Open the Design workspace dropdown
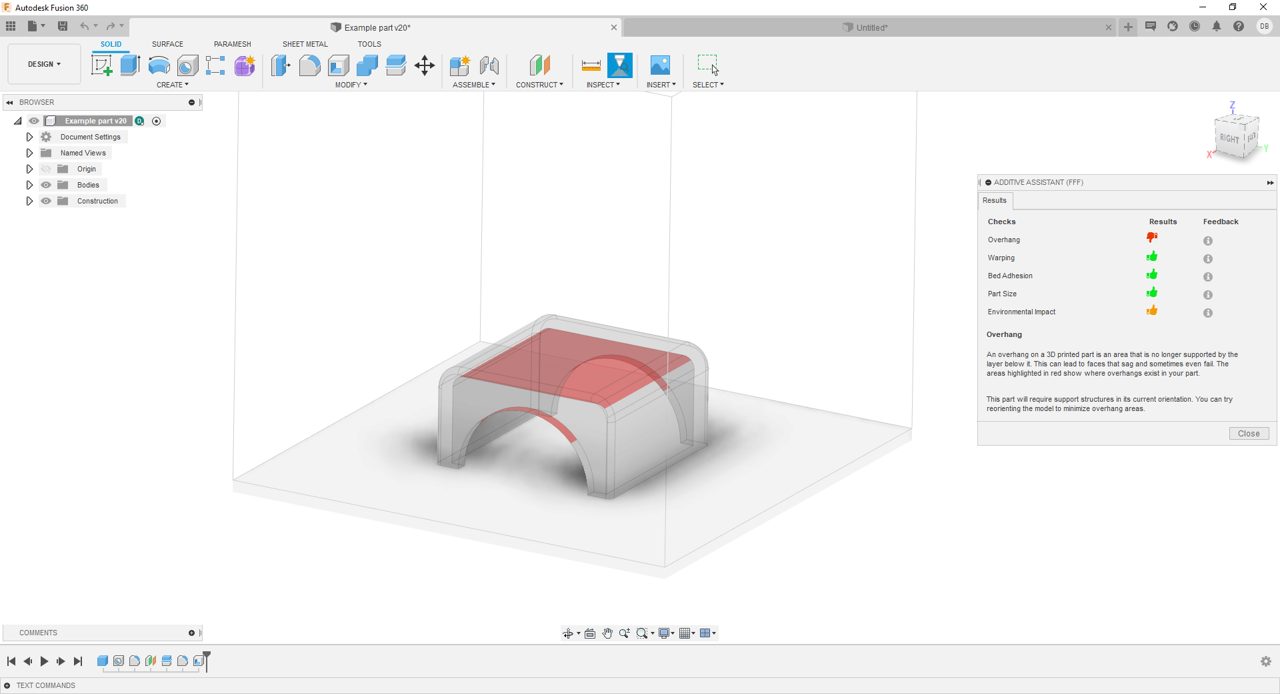 point(43,63)
